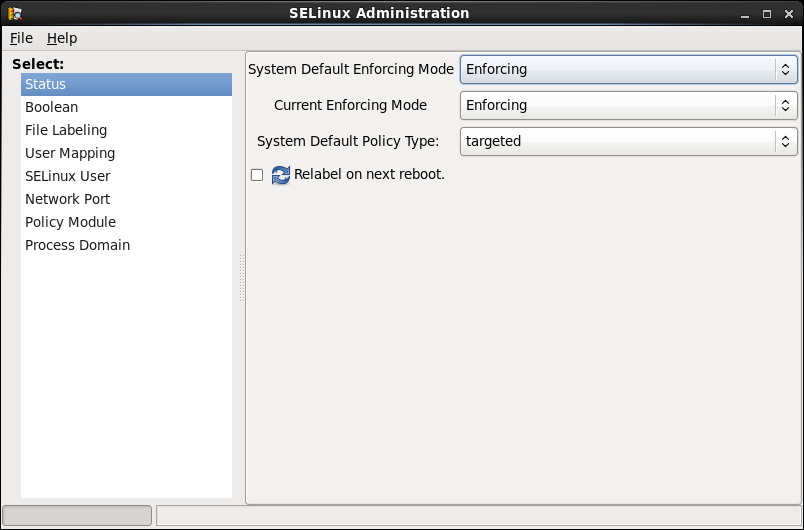
Task: Select Boolean in the sidebar list
Action: pyautogui.click(x=126, y=107)
